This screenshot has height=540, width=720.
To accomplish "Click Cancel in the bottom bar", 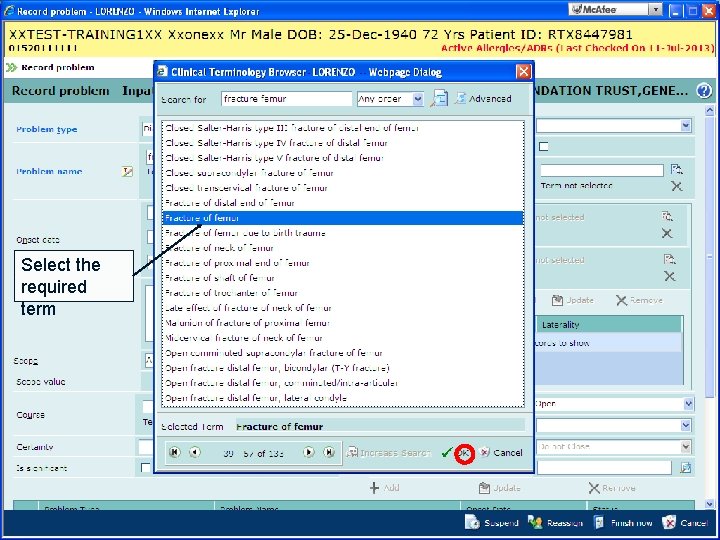I will 685,523.
